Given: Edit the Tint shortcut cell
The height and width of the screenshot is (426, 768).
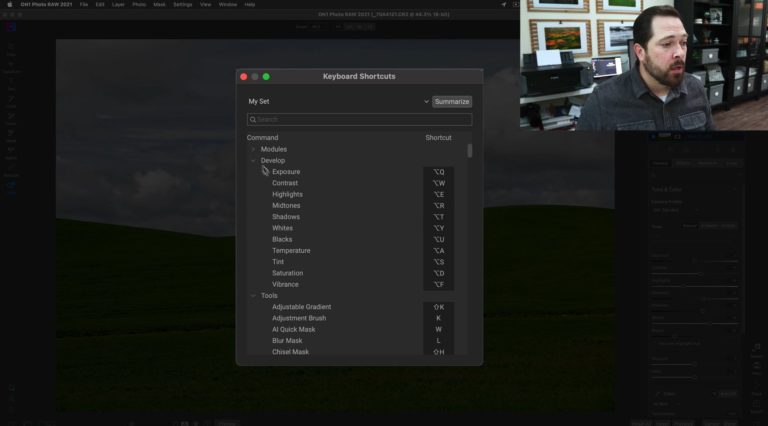Looking at the screenshot, I should pos(438,262).
